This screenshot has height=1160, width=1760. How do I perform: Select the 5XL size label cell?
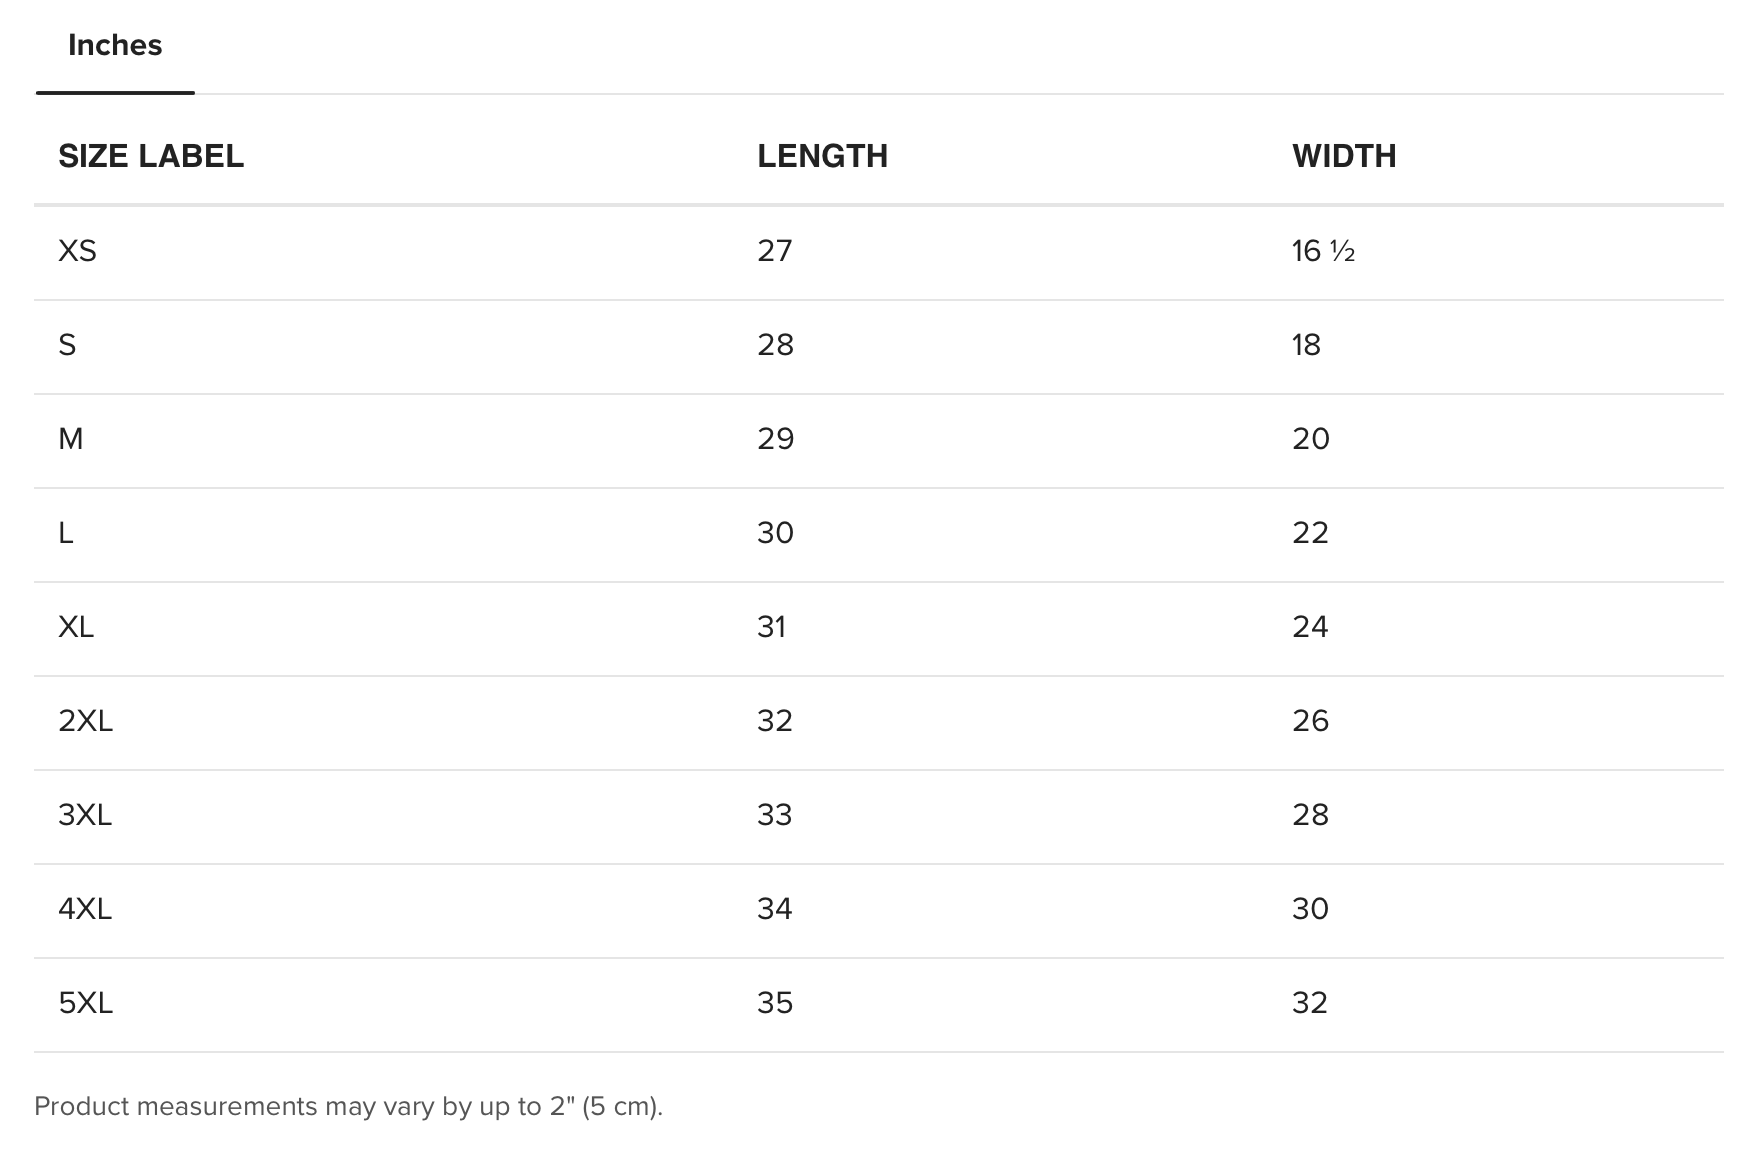[x=85, y=1003]
